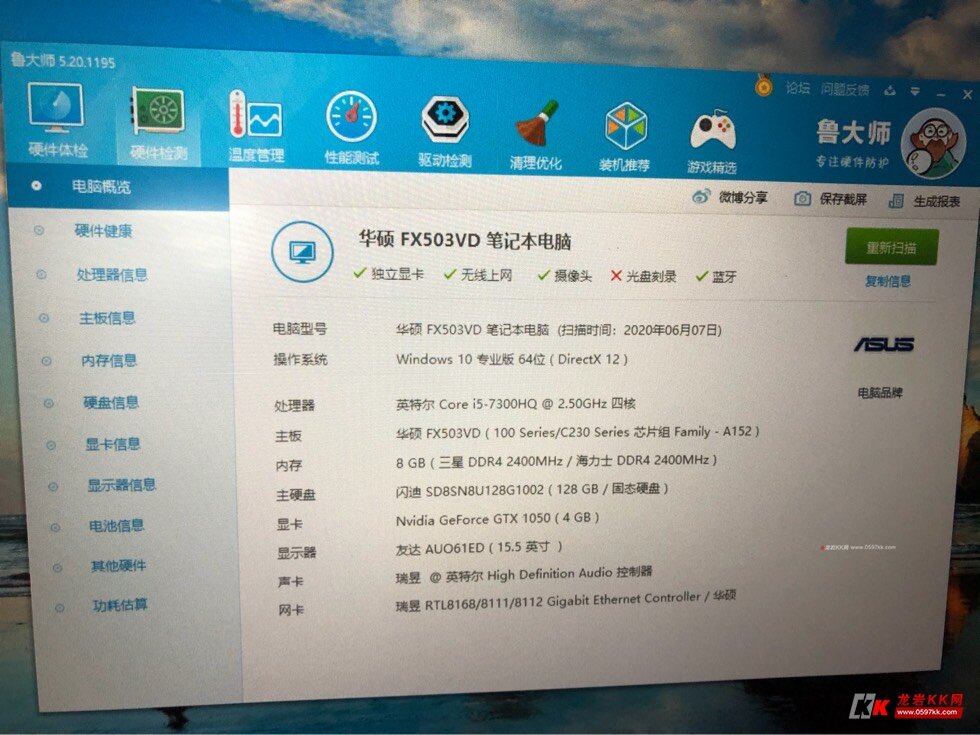The height and width of the screenshot is (735, 980).
Task: Launch 性能测试 performance test gauge icon
Action: point(351,128)
